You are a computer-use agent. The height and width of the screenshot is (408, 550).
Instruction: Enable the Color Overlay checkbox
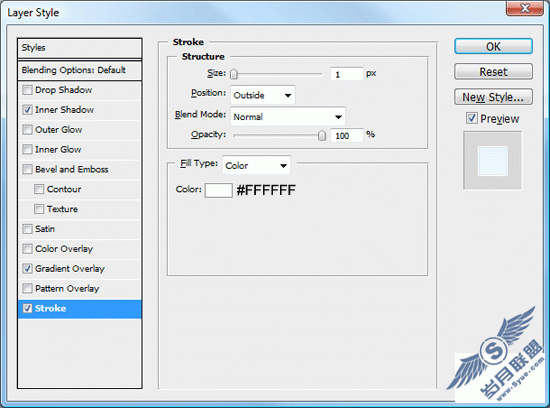[x=27, y=249]
